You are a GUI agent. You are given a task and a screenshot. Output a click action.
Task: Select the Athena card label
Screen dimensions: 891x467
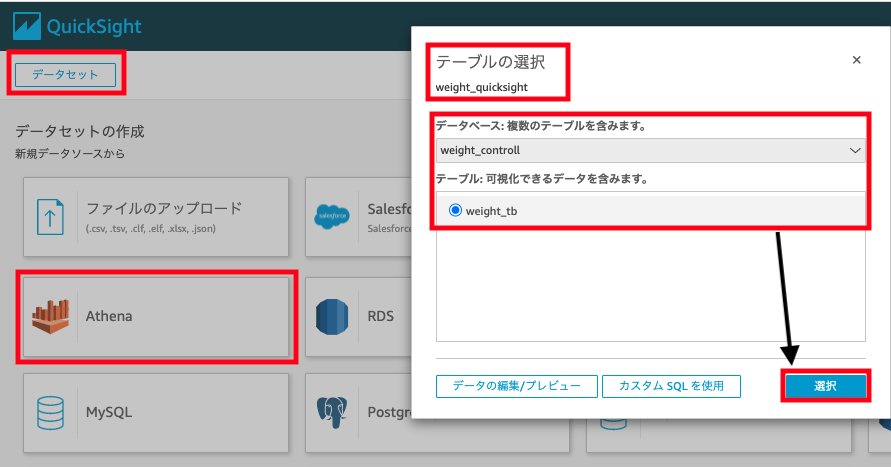pos(109,316)
